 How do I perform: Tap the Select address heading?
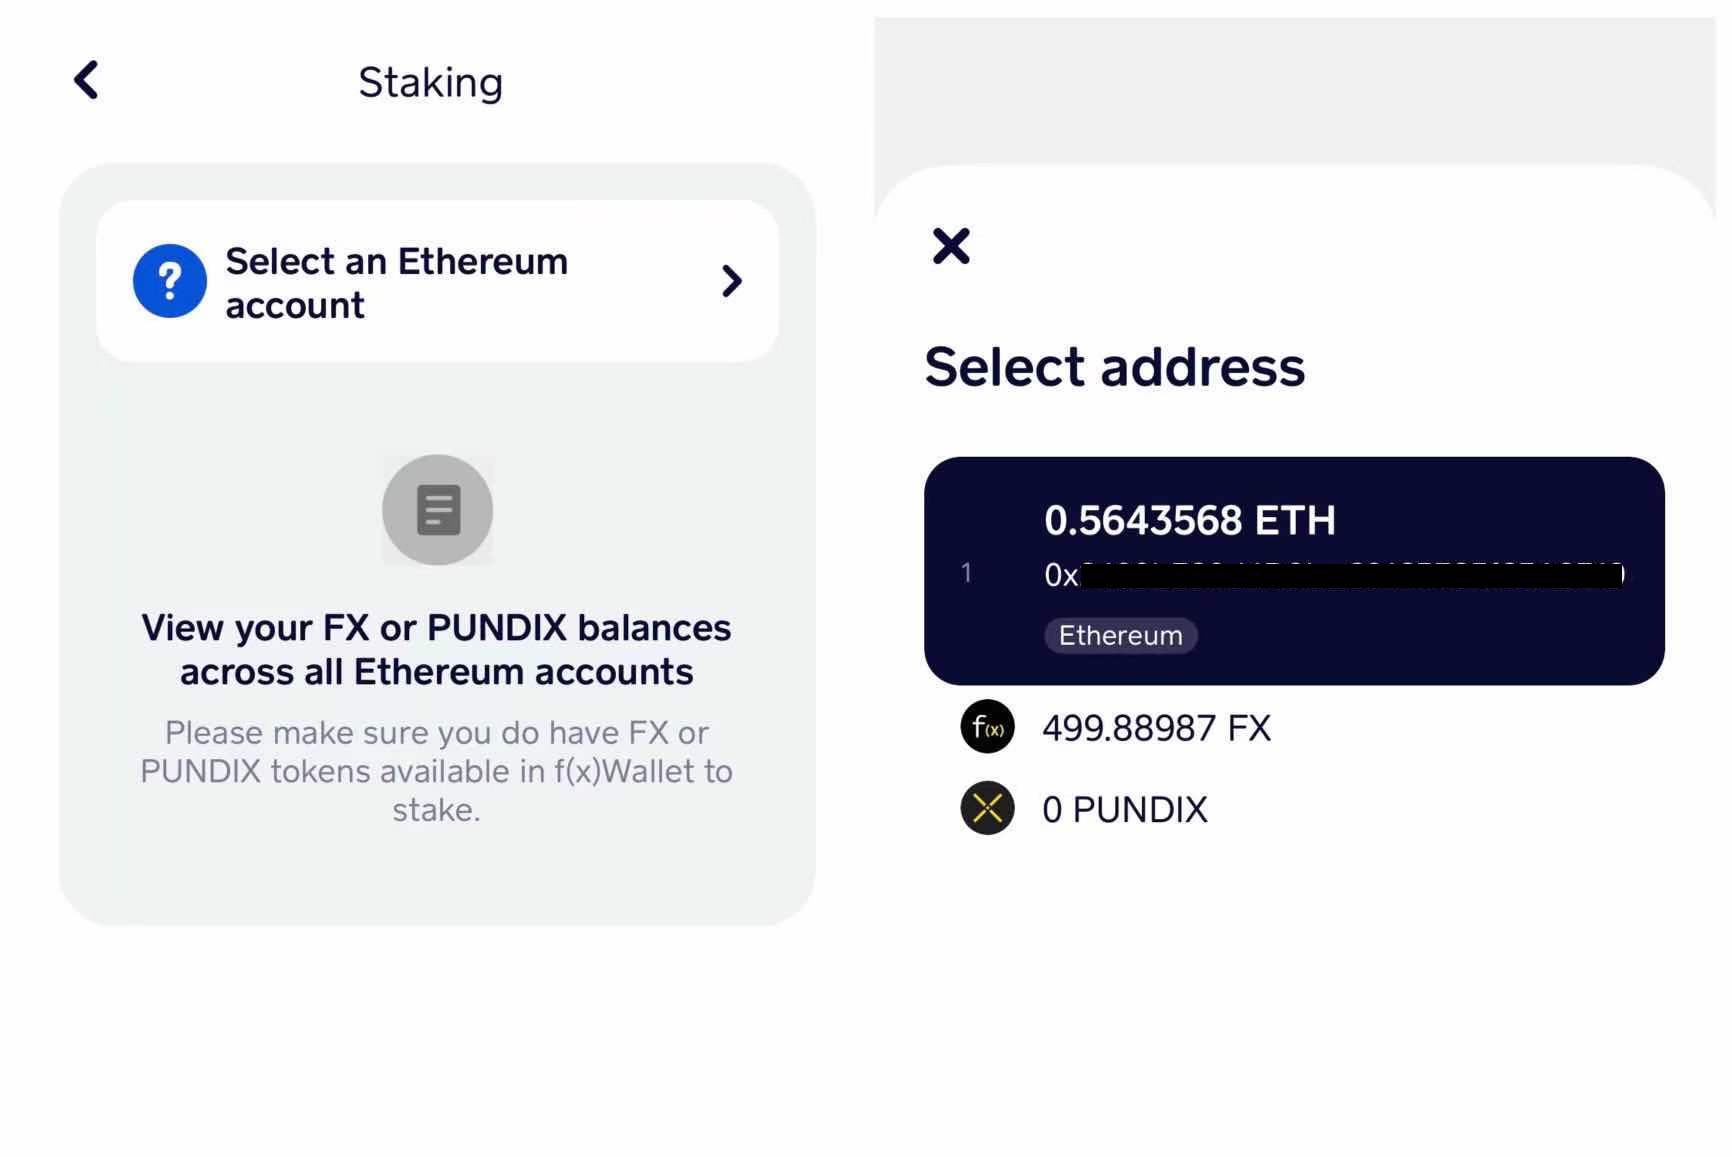coord(1115,366)
